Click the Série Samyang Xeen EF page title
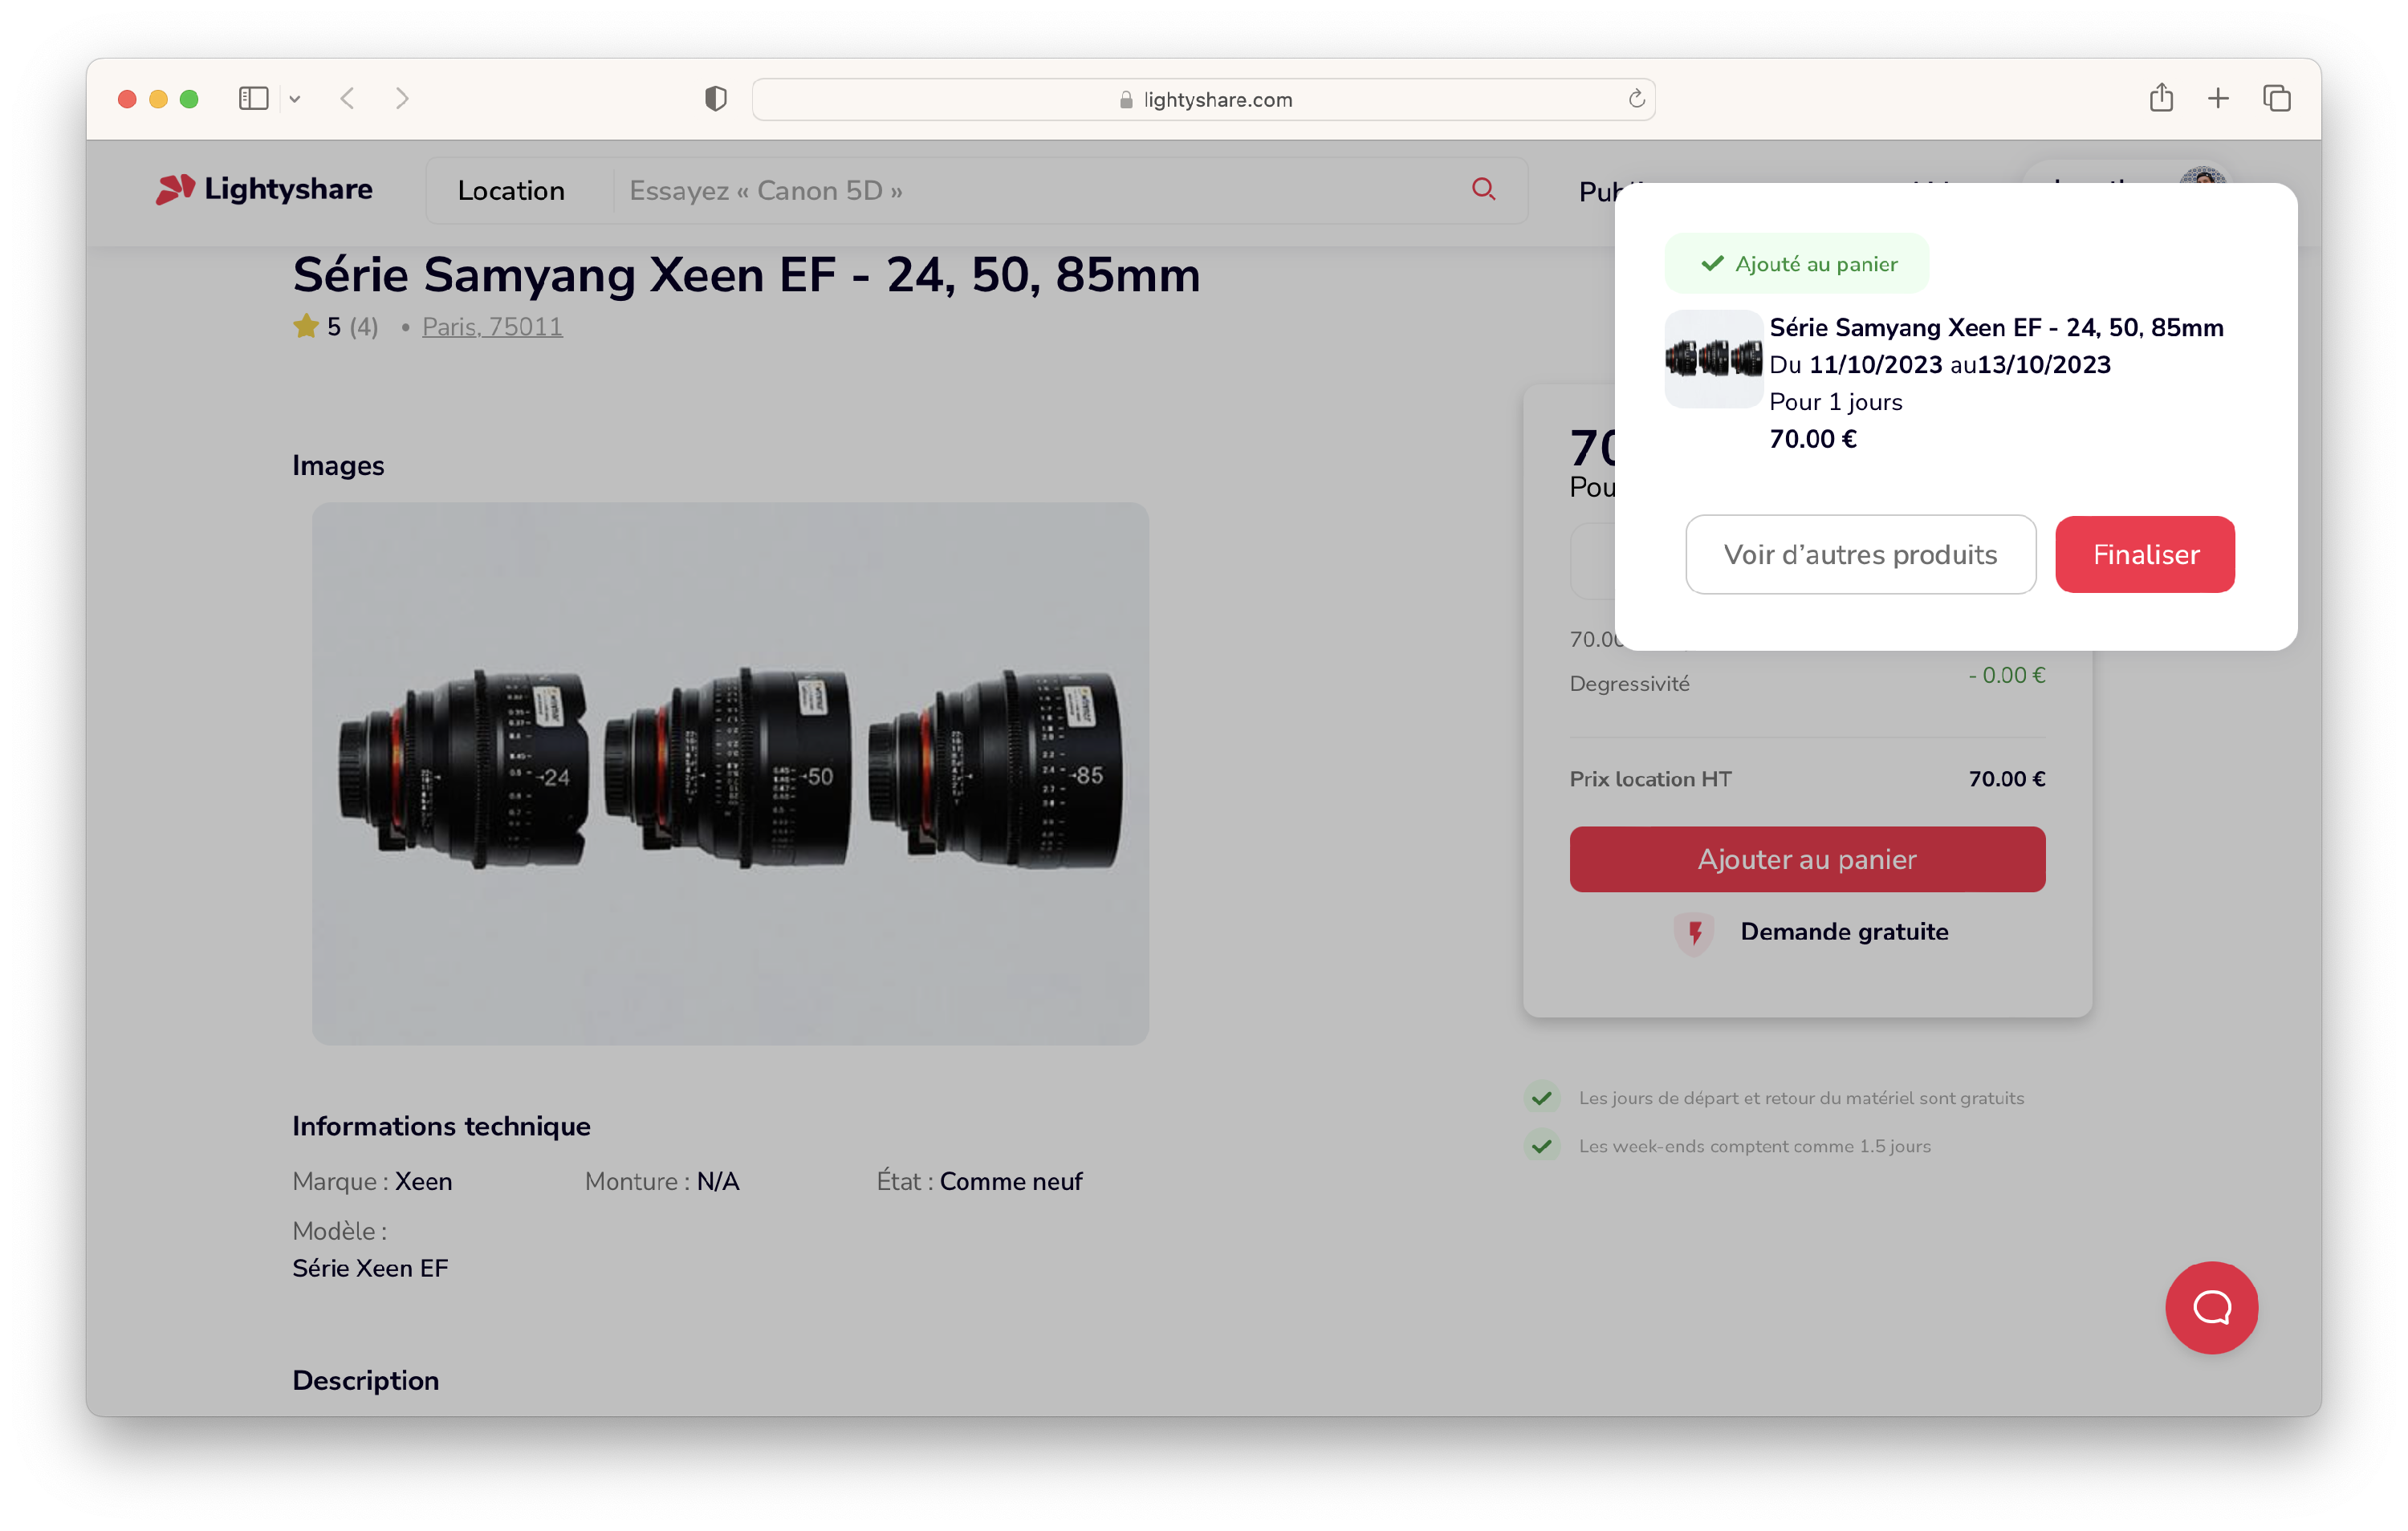The width and height of the screenshot is (2408, 1531). (x=746, y=274)
